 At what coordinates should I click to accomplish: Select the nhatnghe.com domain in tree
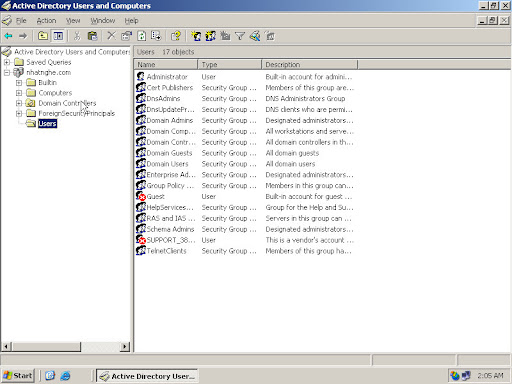pos(49,72)
